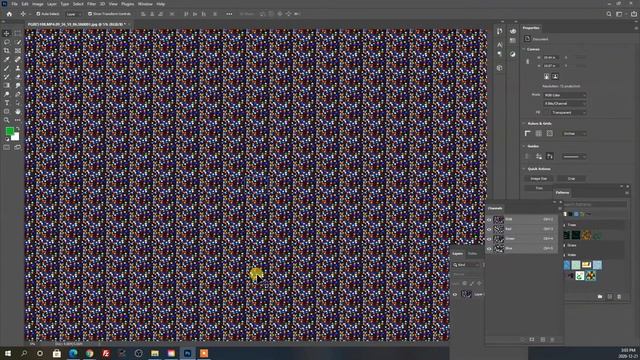640x360 pixels.
Task: Open ruler units dropdown in Rulers & Grids
Action: 574,133
